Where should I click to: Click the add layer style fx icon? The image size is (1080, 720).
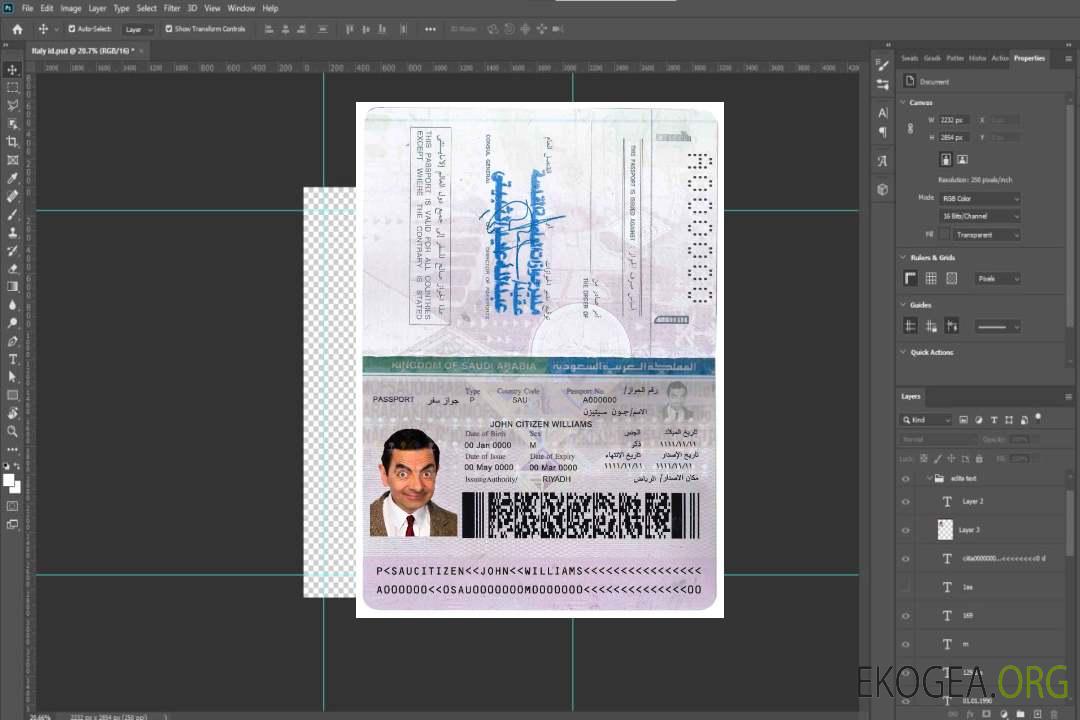click(970, 714)
